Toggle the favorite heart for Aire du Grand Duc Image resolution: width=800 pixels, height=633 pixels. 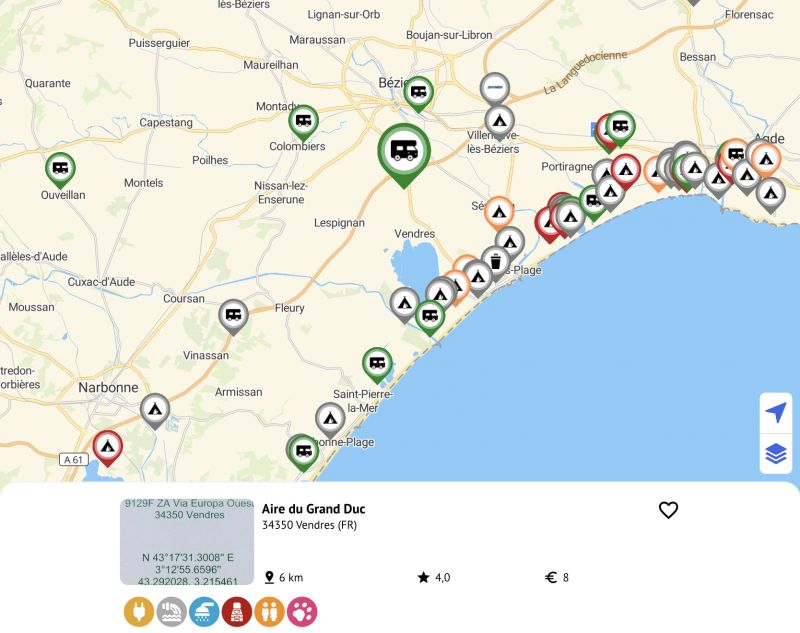[x=668, y=510]
